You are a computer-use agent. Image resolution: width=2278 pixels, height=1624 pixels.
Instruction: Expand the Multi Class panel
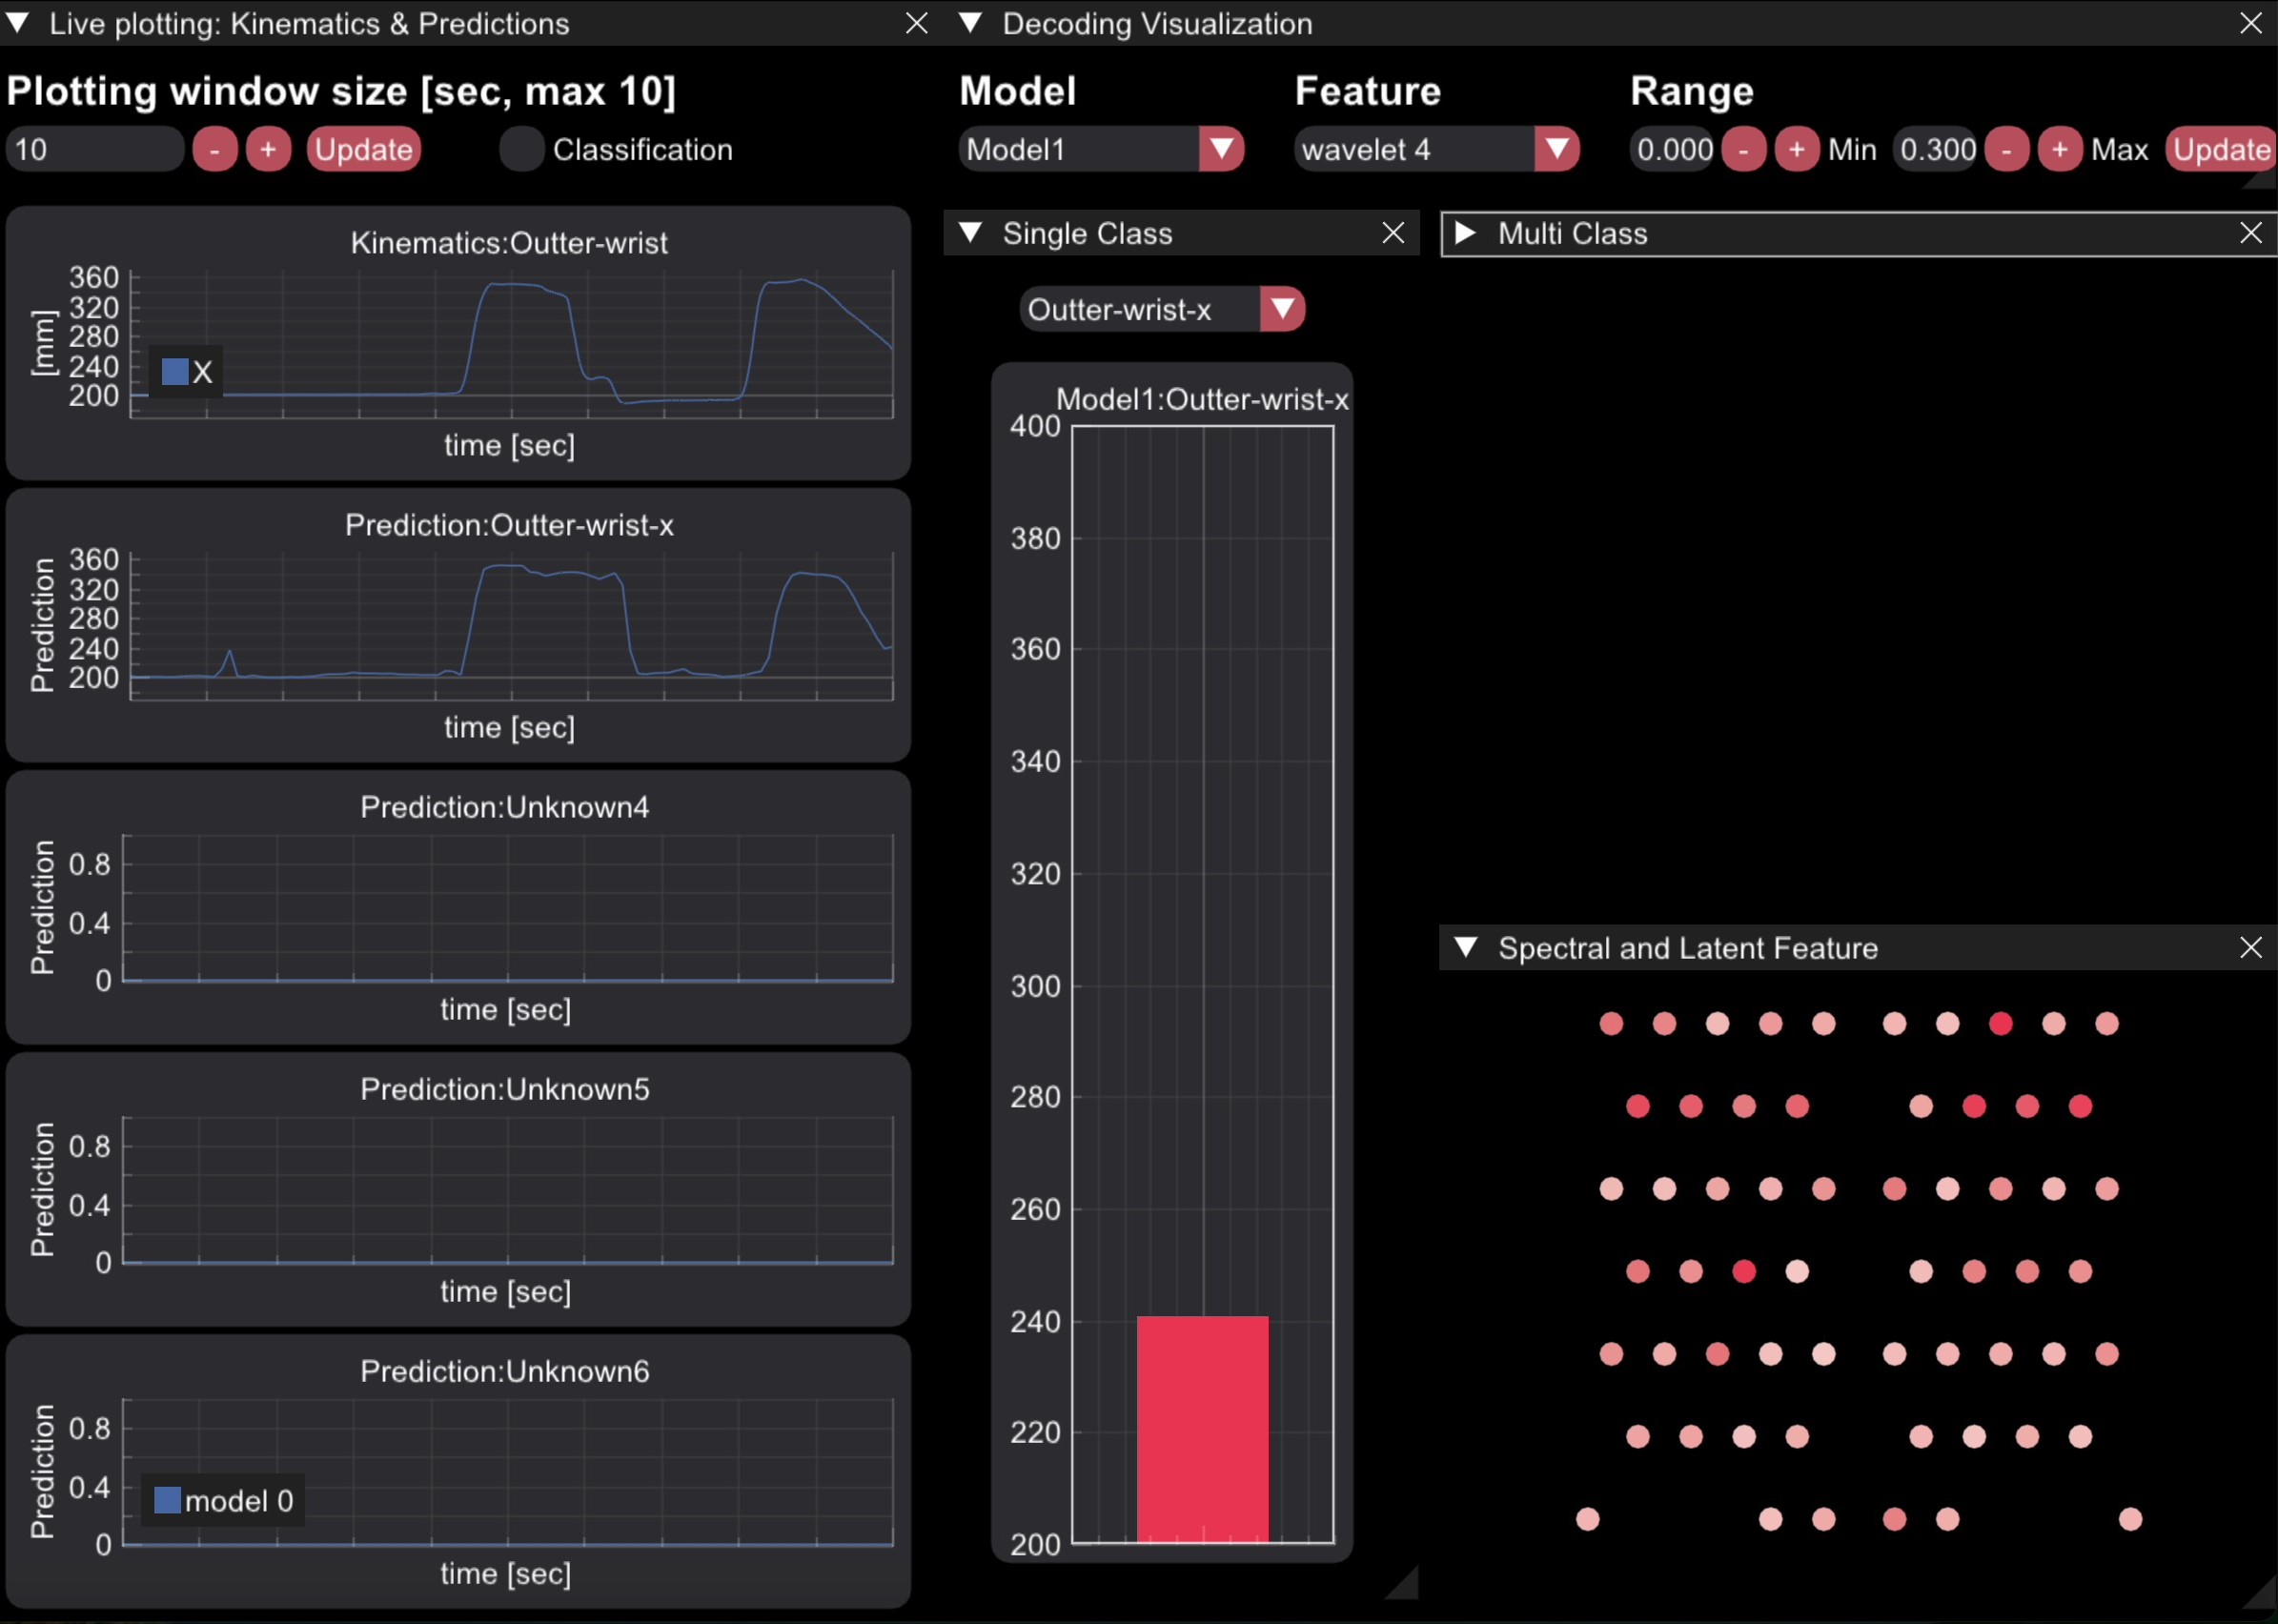[1465, 233]
